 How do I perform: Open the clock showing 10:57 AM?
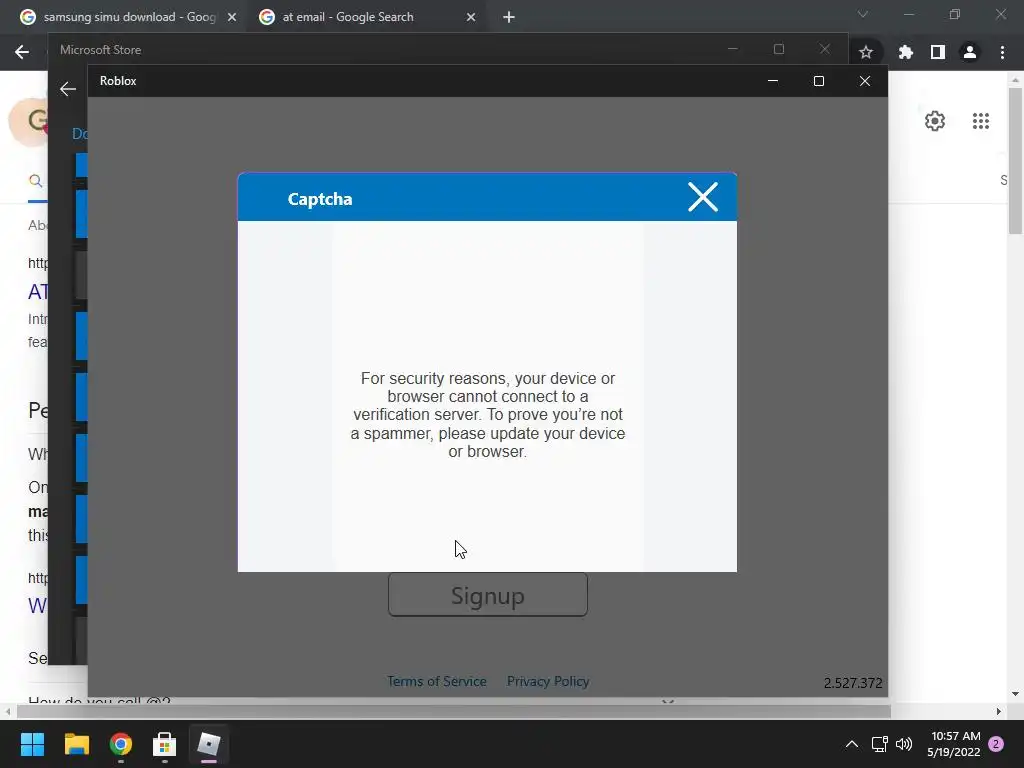click(x=954, y=744)
